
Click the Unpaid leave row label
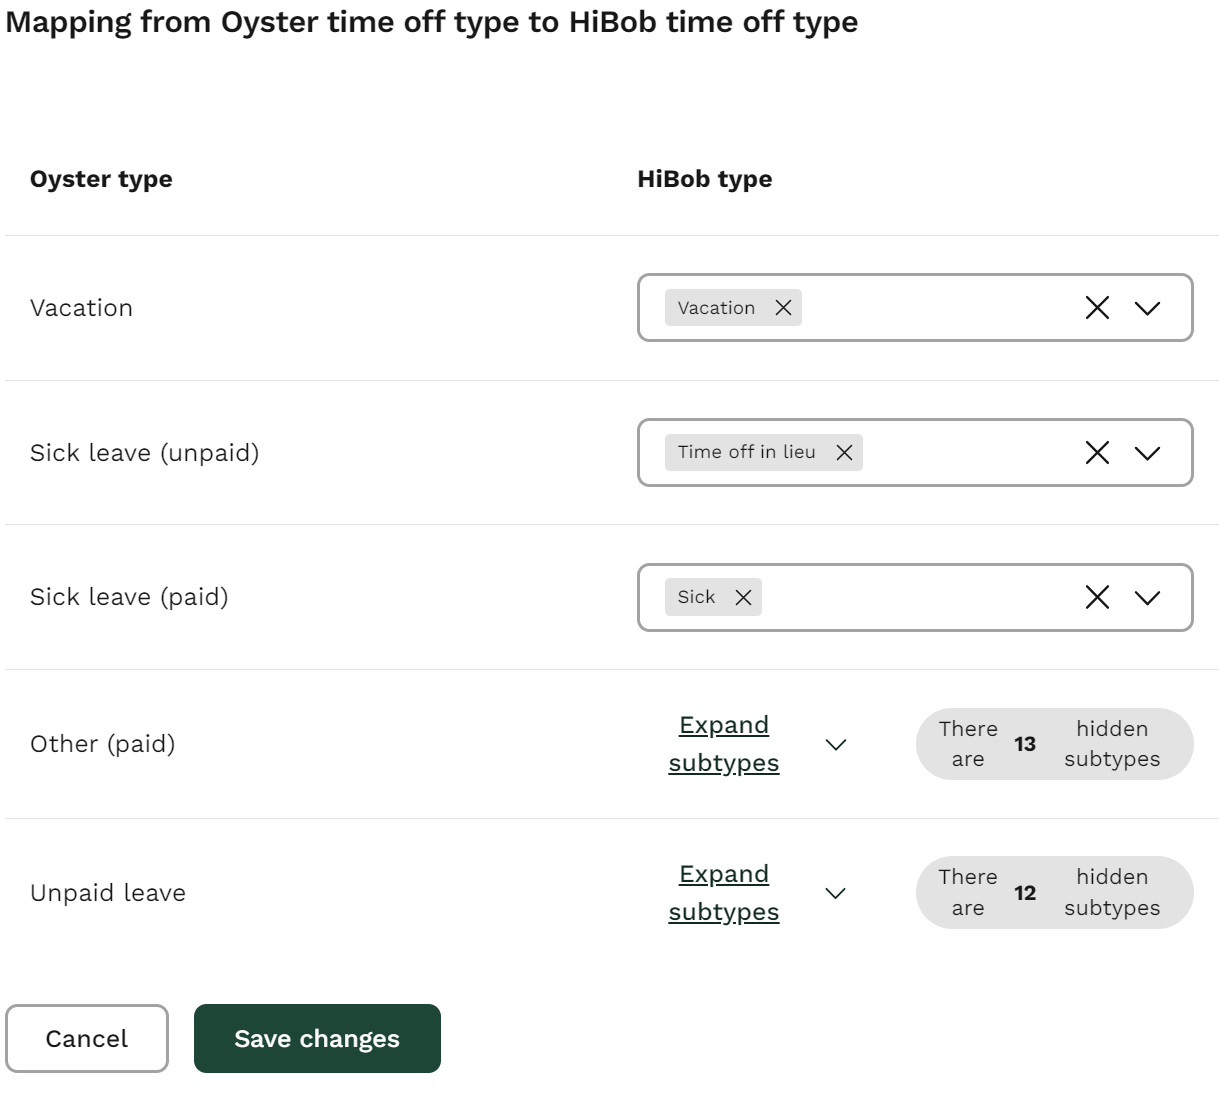108,893
